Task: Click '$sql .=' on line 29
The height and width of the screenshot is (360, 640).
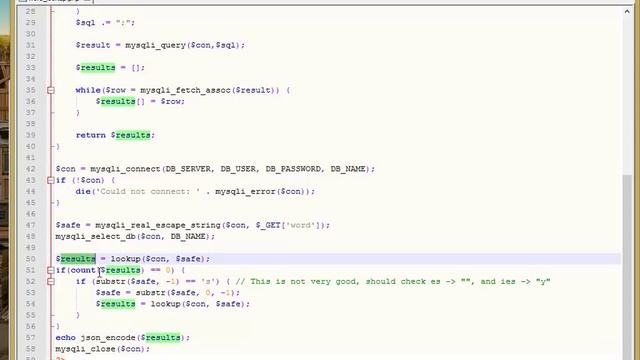Action: (93, 23)
